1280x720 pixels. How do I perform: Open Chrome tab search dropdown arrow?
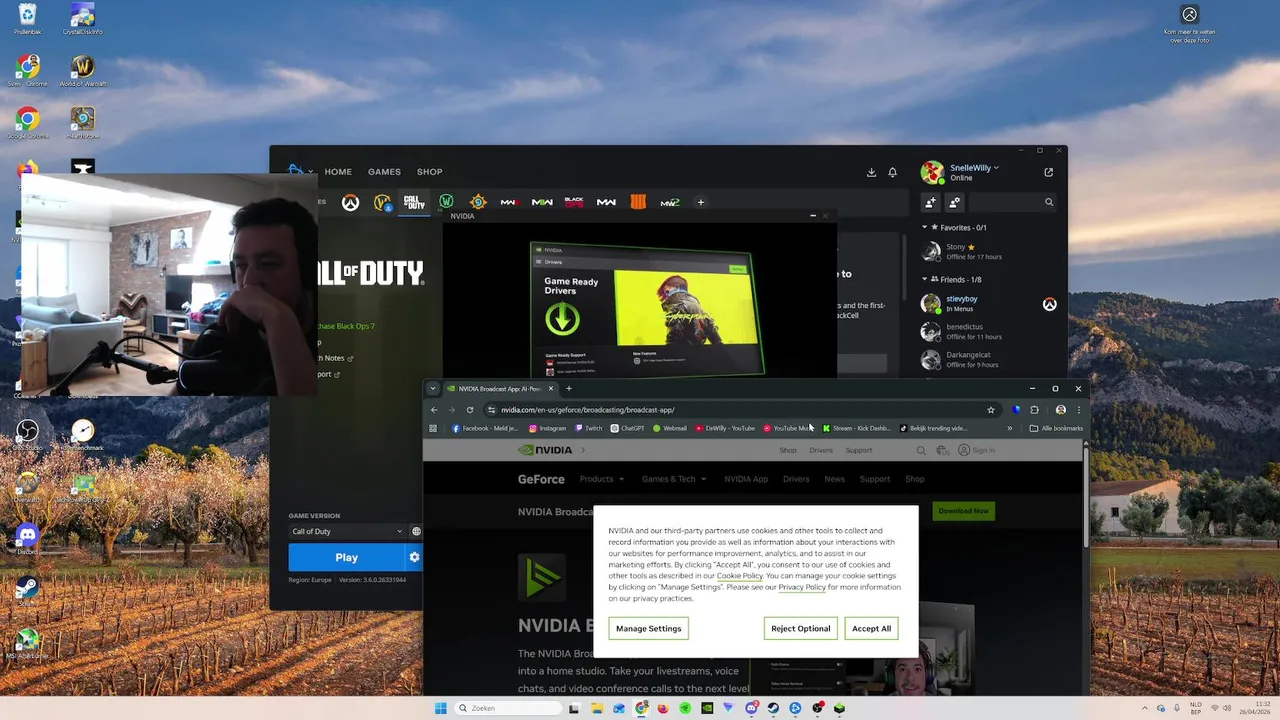click(432, 388)
